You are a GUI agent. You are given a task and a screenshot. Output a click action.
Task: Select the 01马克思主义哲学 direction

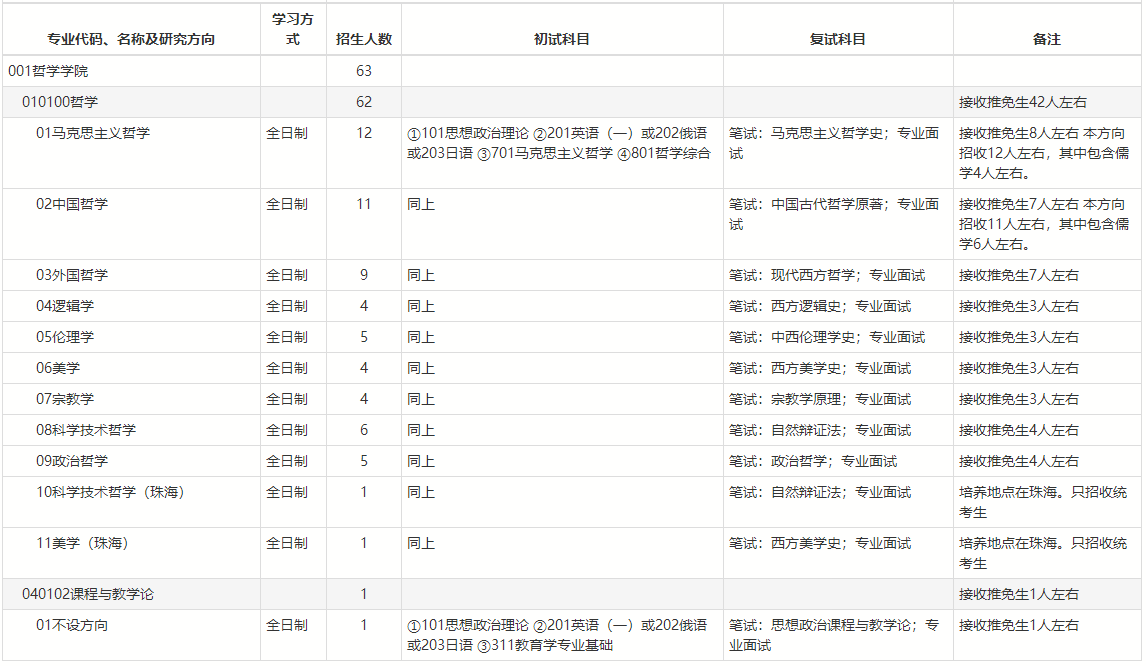tap(93, 133)
